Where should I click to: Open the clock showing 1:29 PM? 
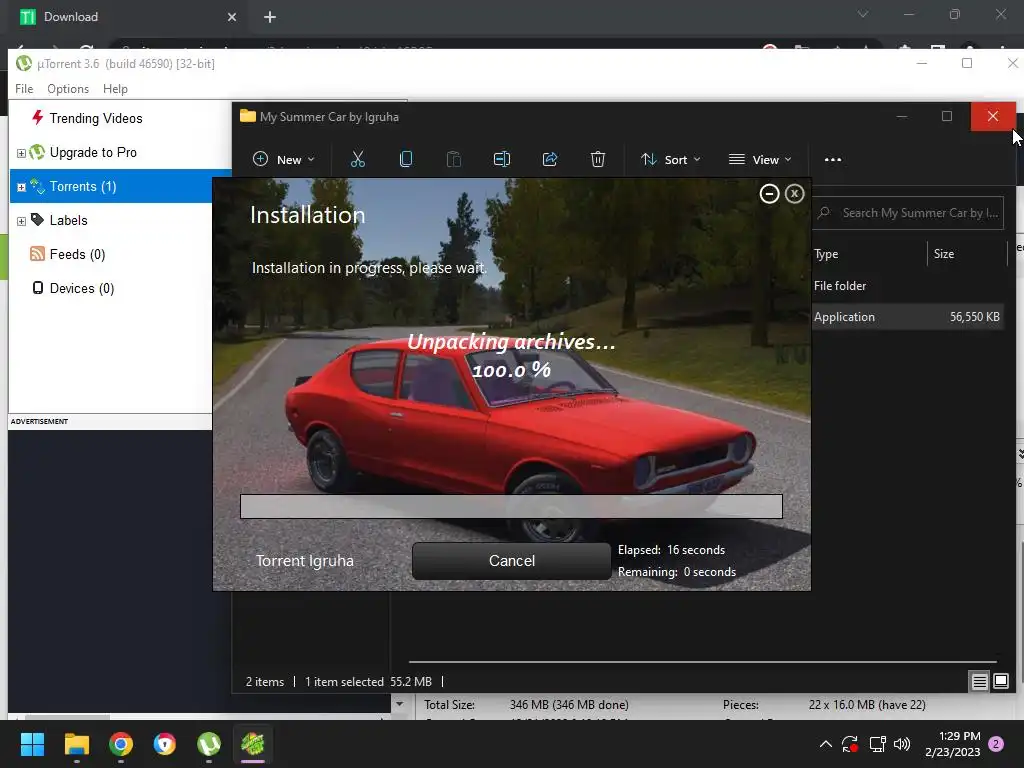(953, 744)
